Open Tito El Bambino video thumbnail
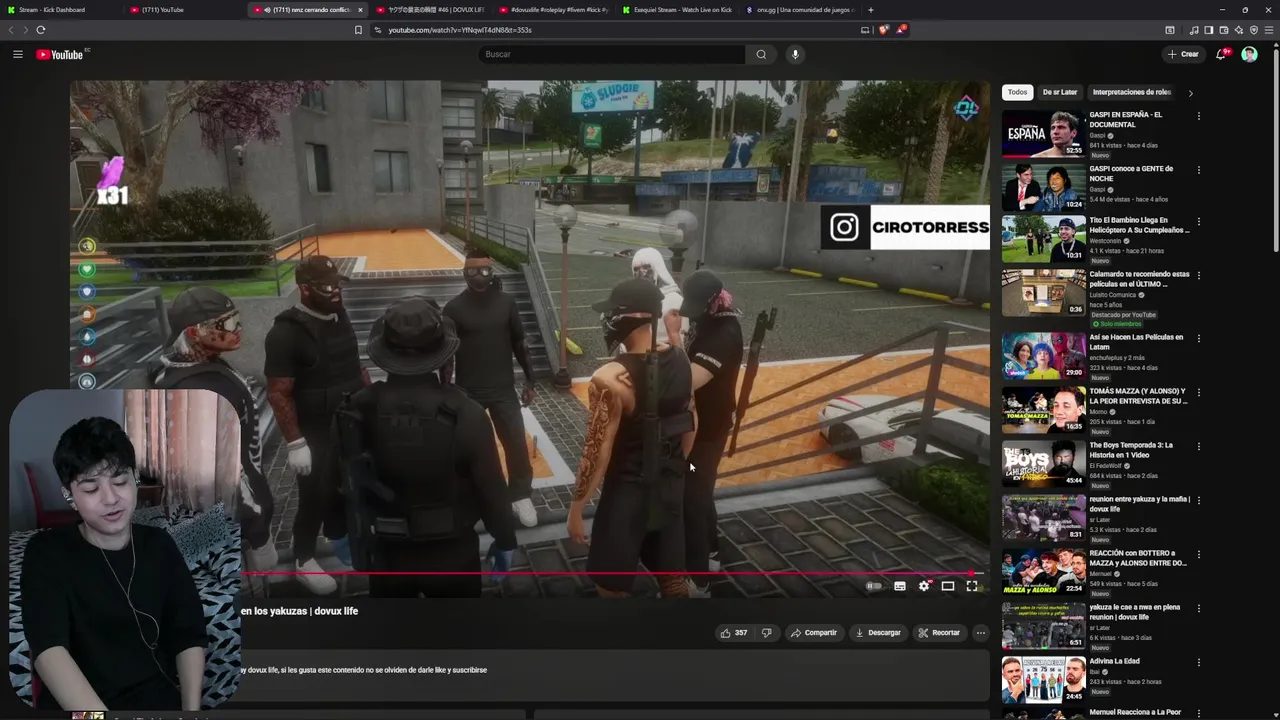The image size is (1280, 720). click(1043, 238)
